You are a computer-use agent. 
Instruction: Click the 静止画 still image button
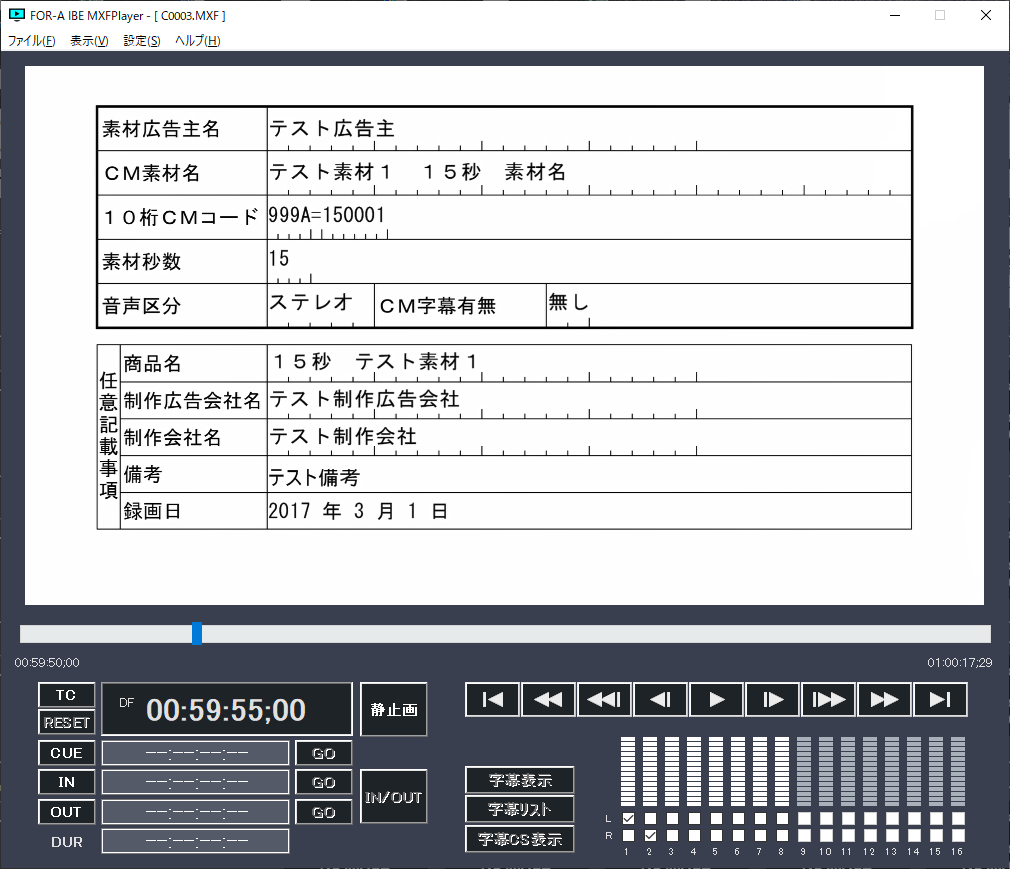[394, 709]
